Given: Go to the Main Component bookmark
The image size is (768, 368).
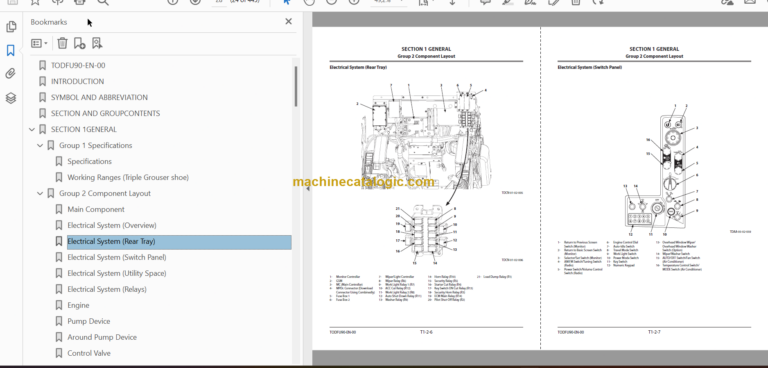Looking at the screenshot, I should click(96, 209).
